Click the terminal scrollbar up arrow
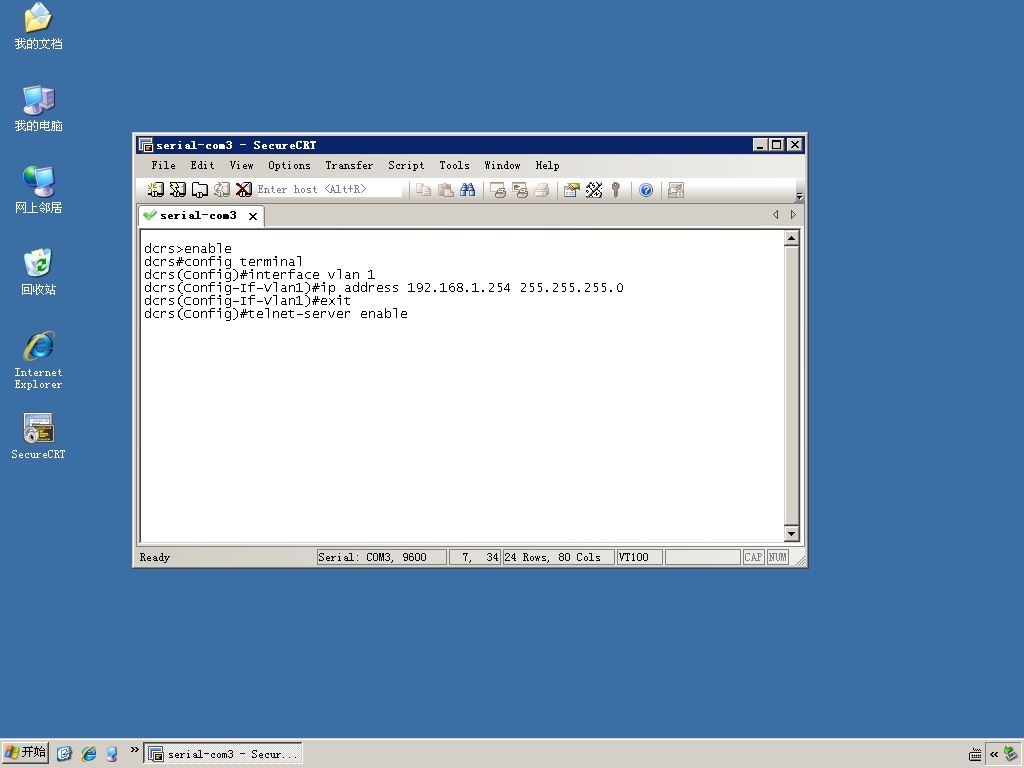The image size is (1024, 768). click(x=792, y=238)
